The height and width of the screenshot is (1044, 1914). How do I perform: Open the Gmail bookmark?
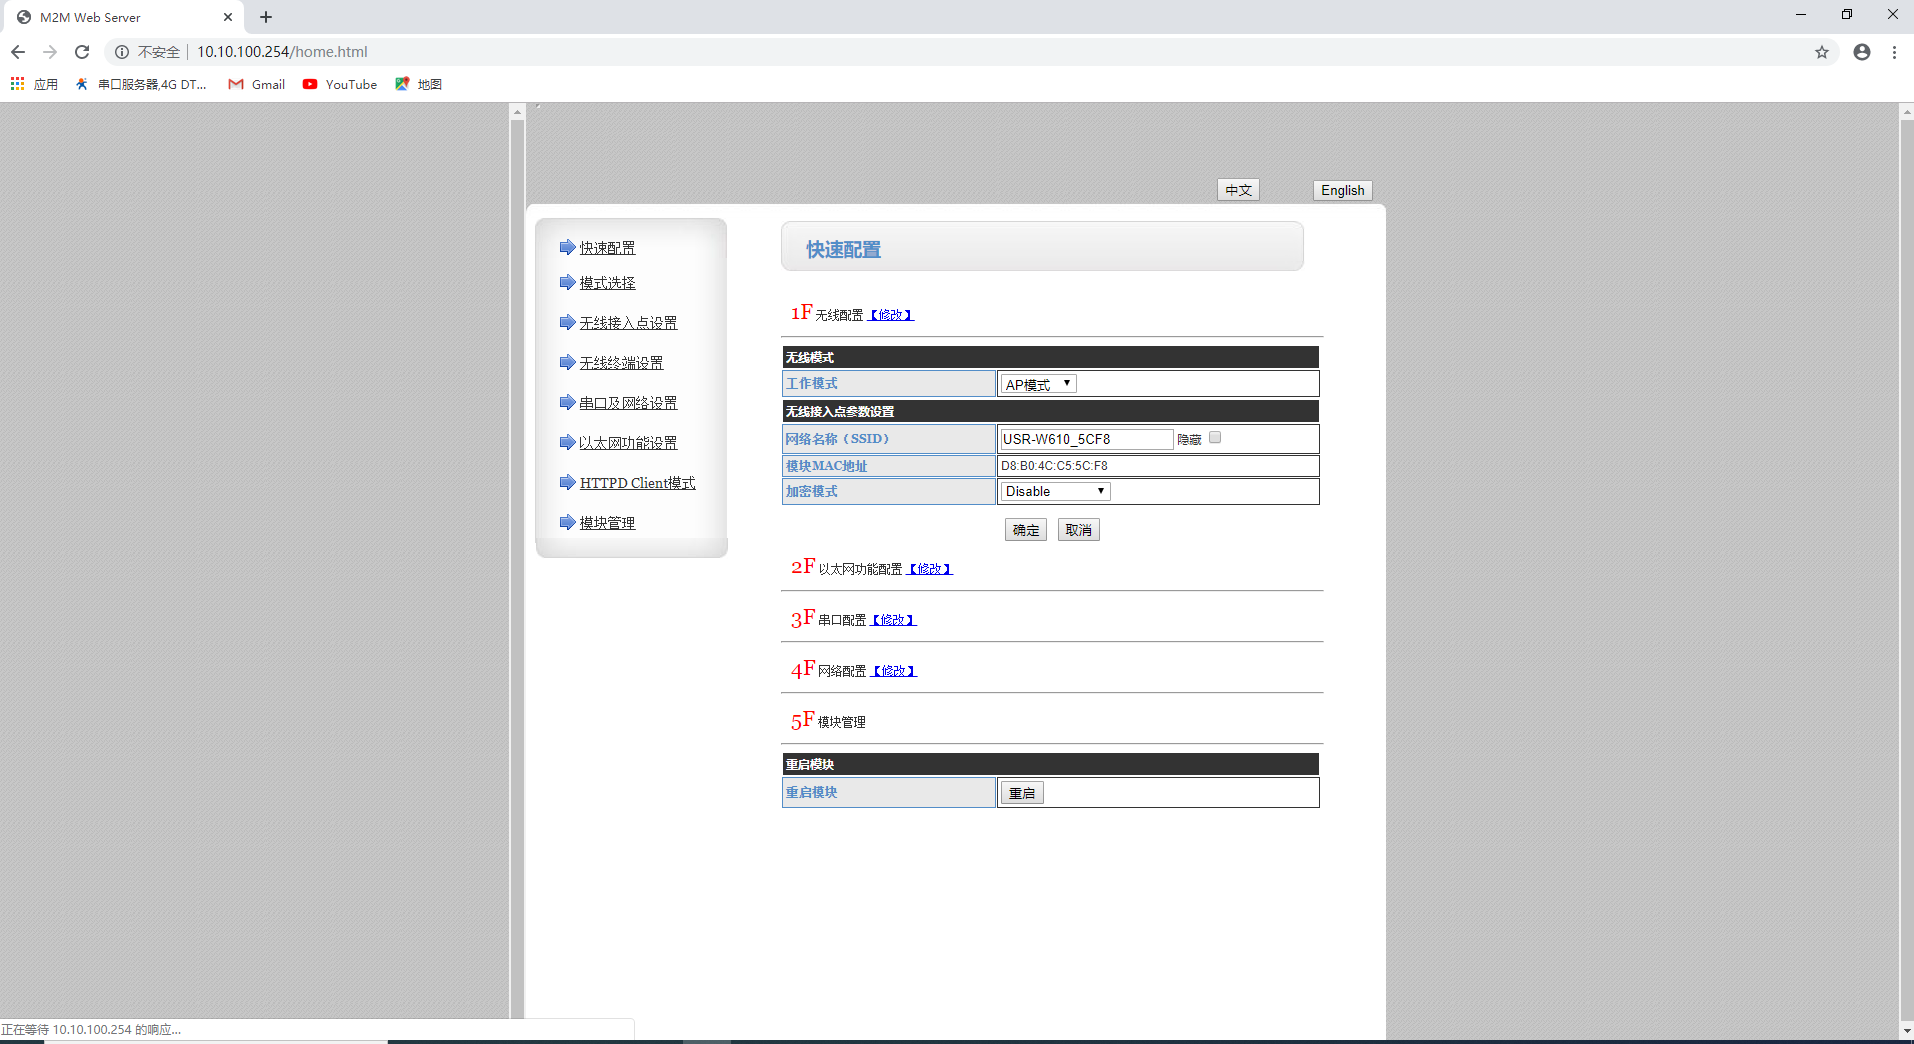click(257, 84)
